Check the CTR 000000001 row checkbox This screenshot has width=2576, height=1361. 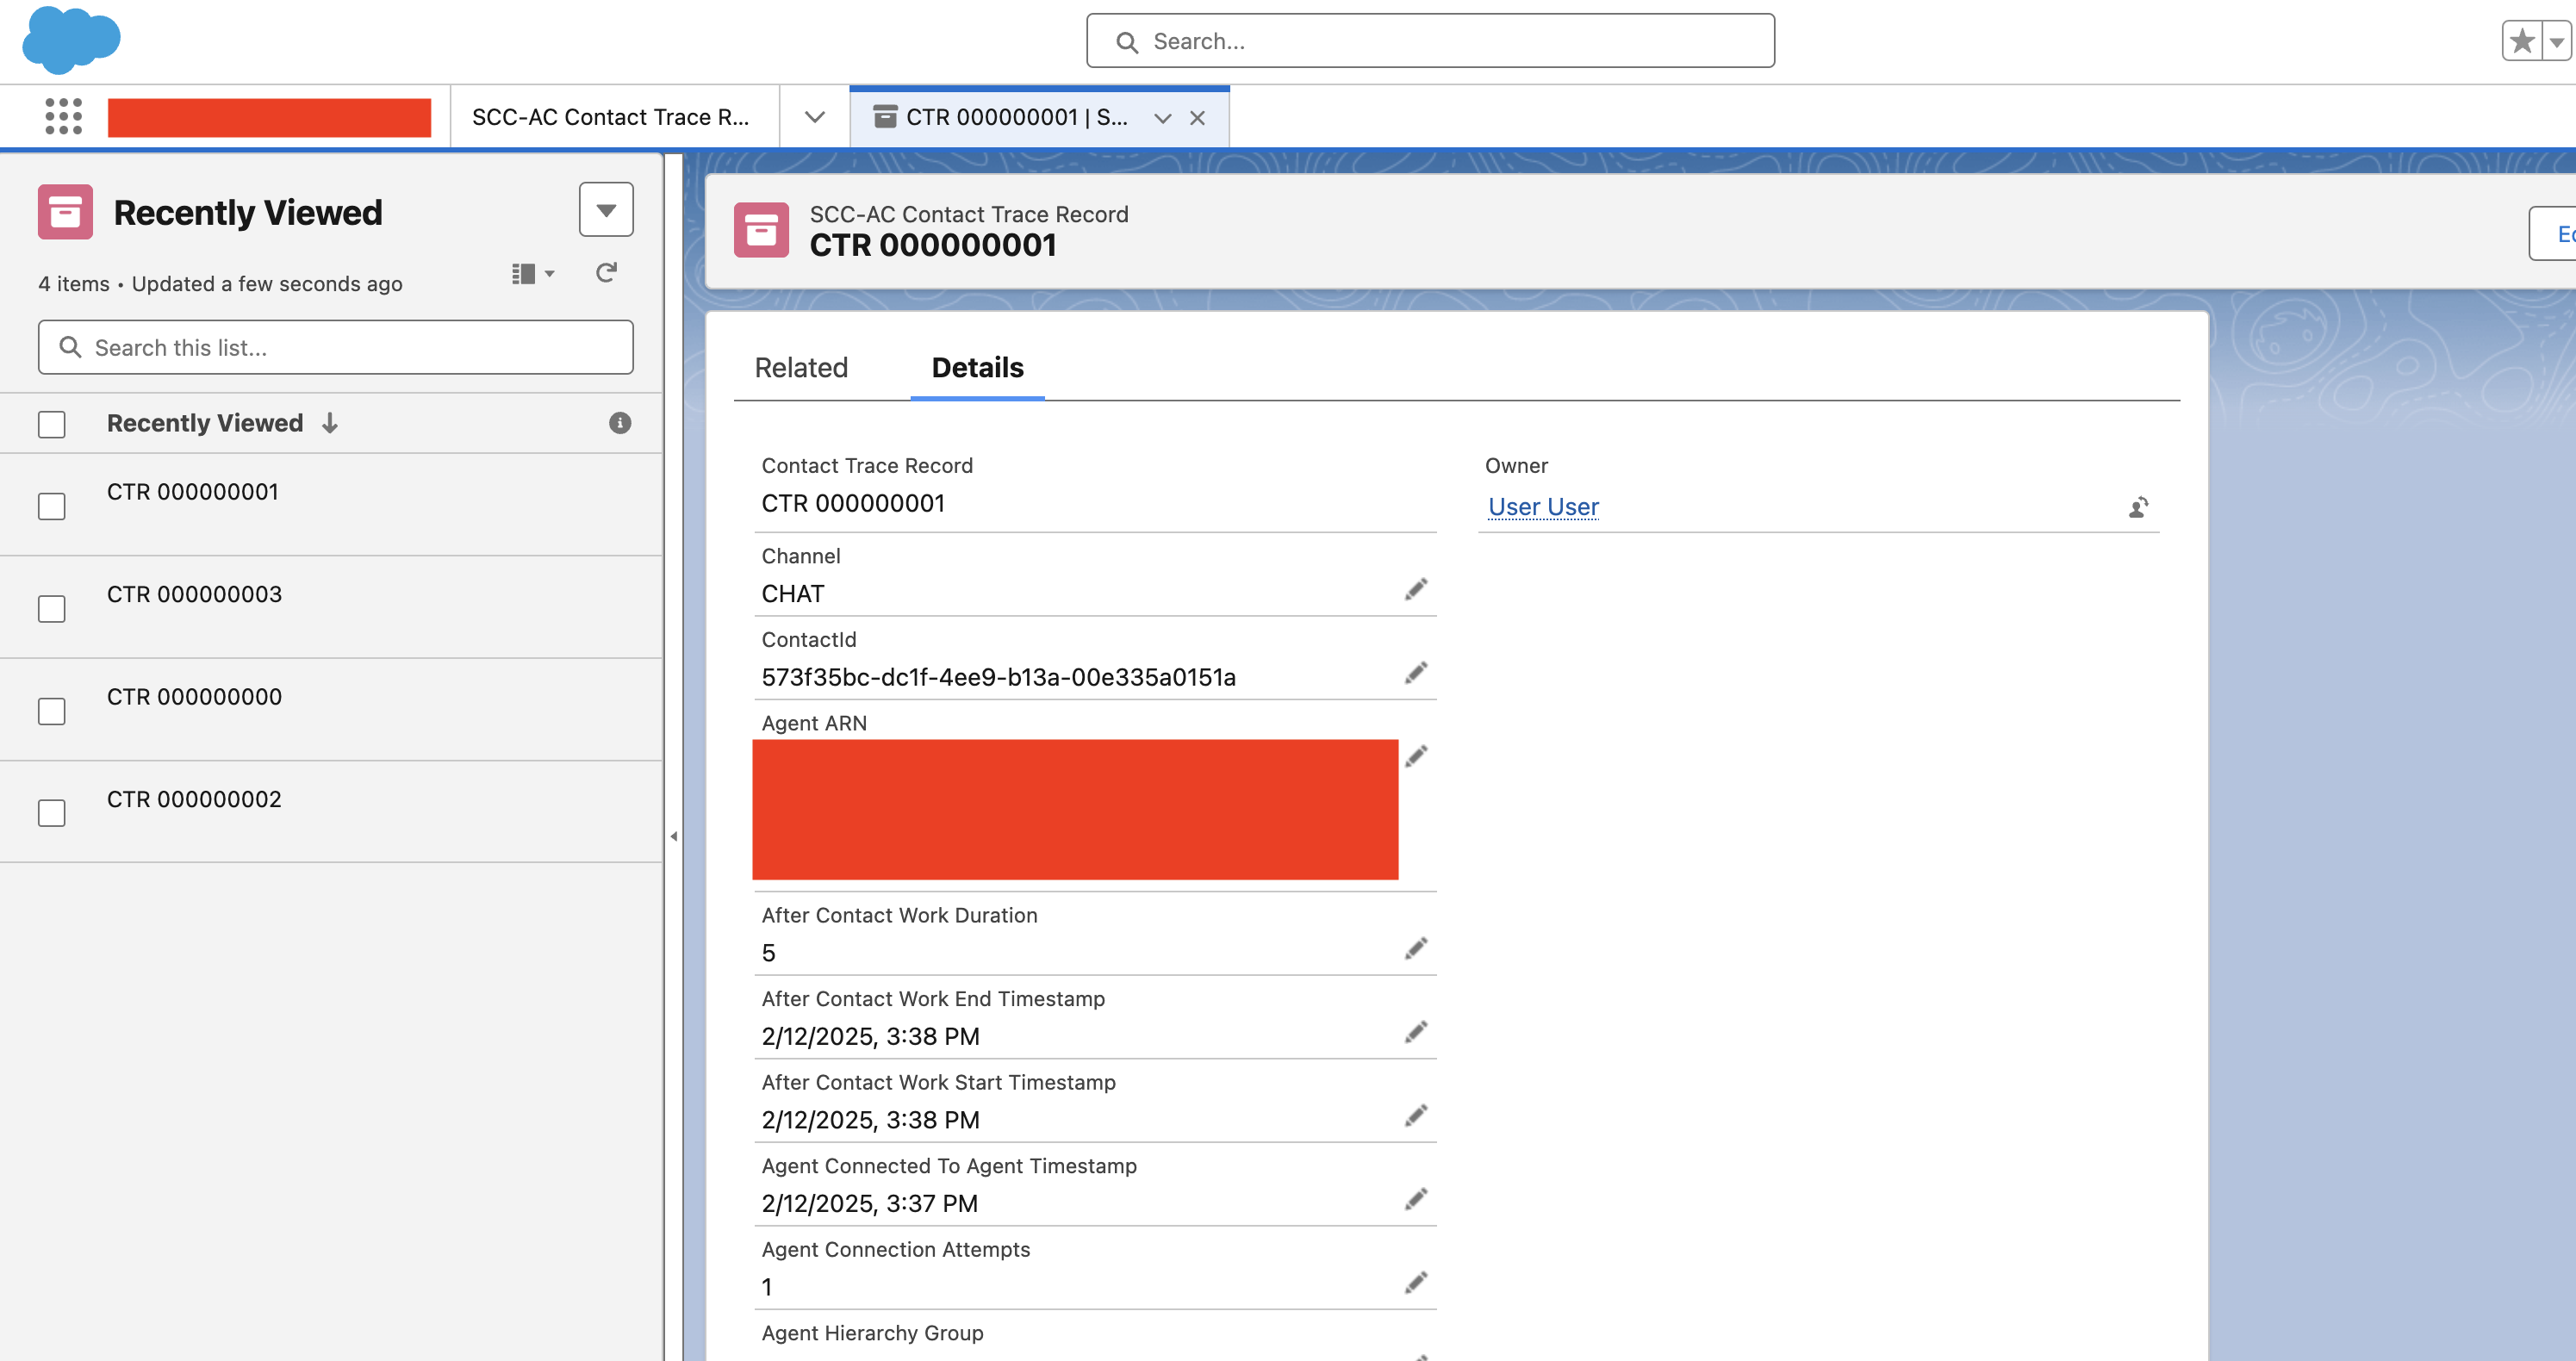point(52,506)
